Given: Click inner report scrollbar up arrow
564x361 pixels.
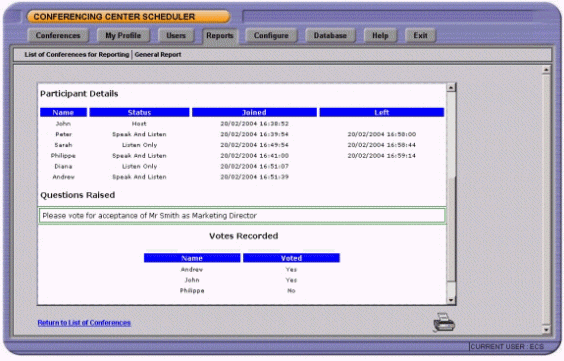Looking at the screenshot, I should tap(451, 87).
